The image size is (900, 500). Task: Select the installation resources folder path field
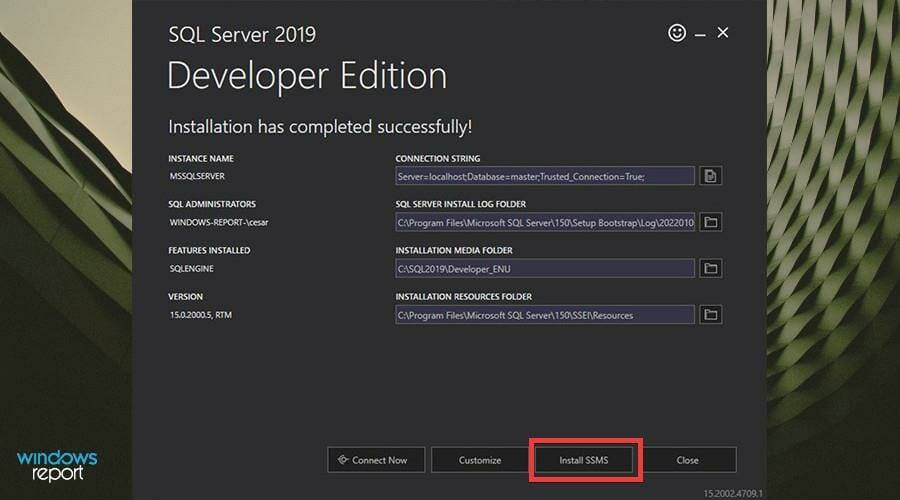coord(545,315)
